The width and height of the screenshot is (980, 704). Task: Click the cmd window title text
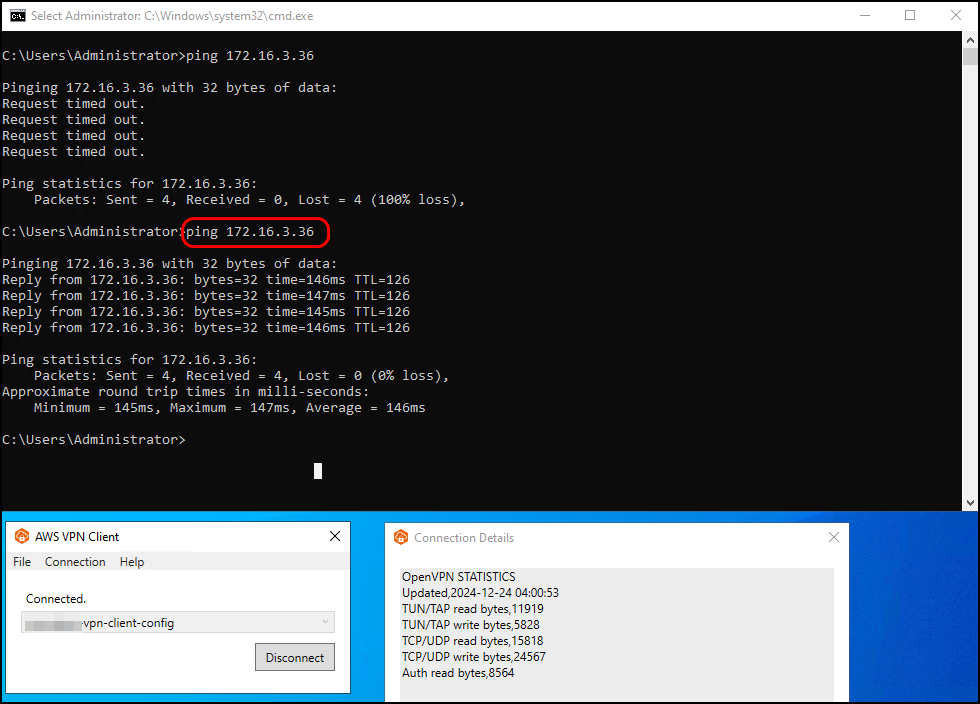pos(172,16)
